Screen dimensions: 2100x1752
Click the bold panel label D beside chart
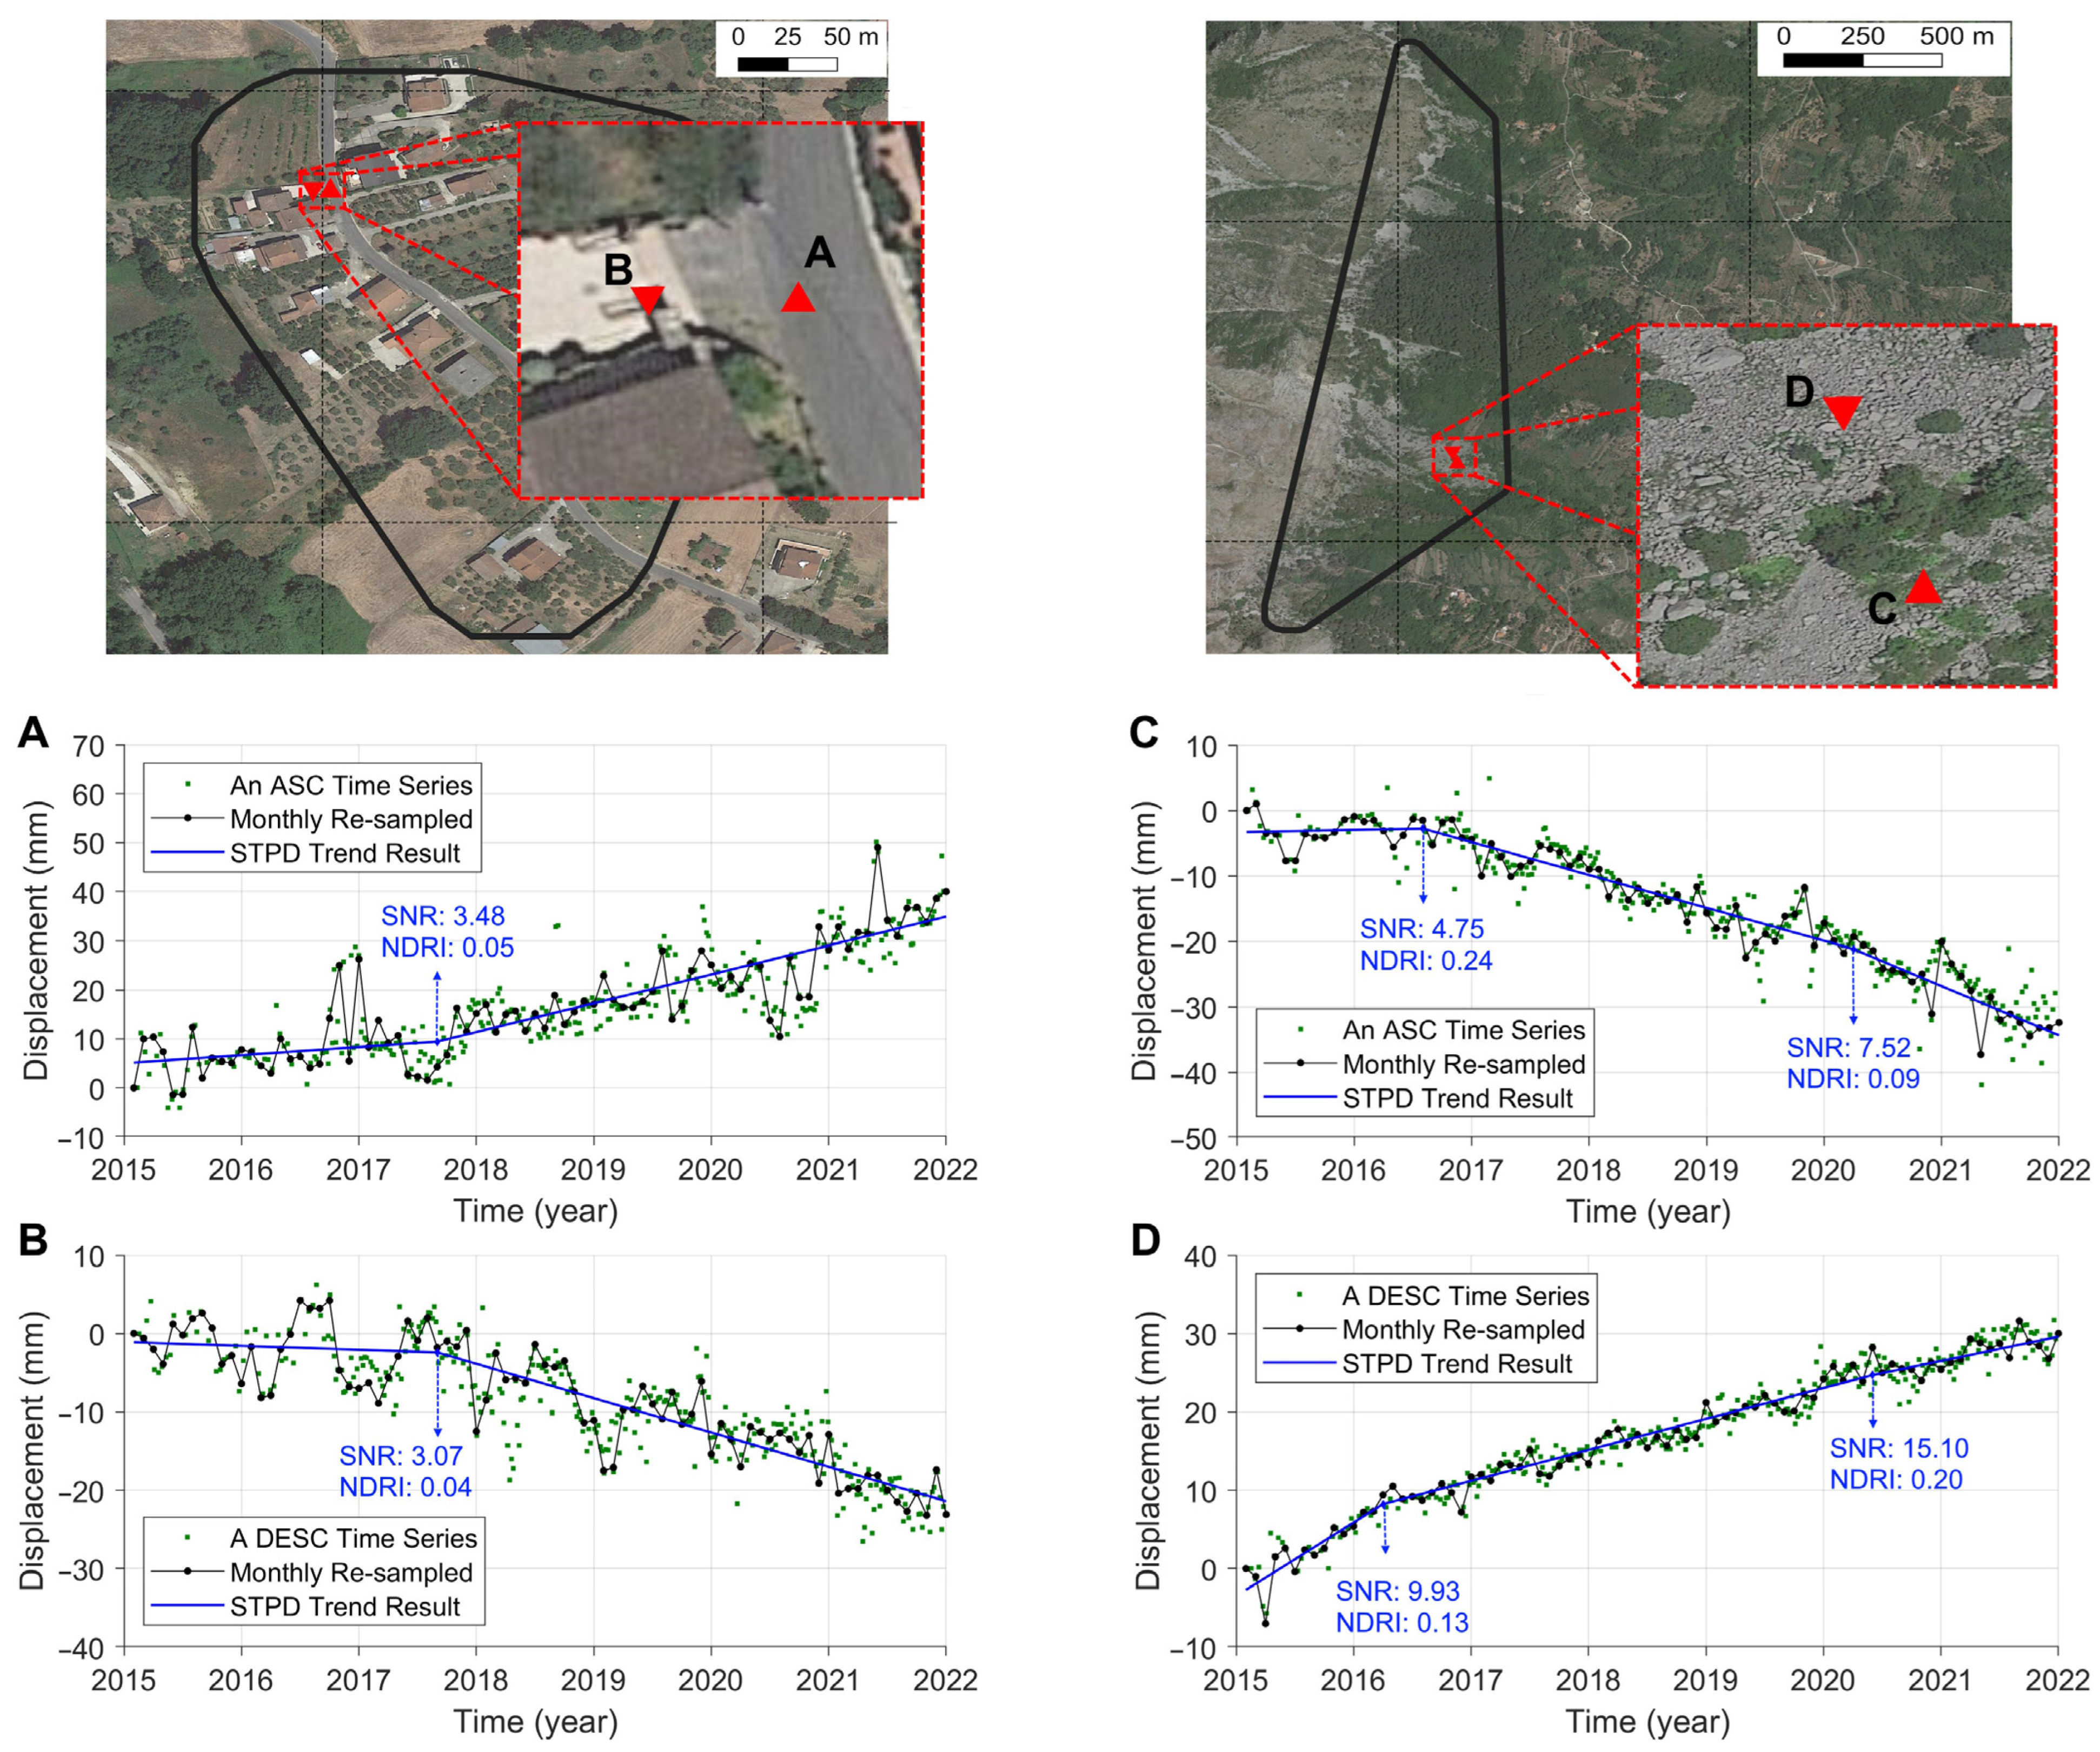(1145, 1241)
